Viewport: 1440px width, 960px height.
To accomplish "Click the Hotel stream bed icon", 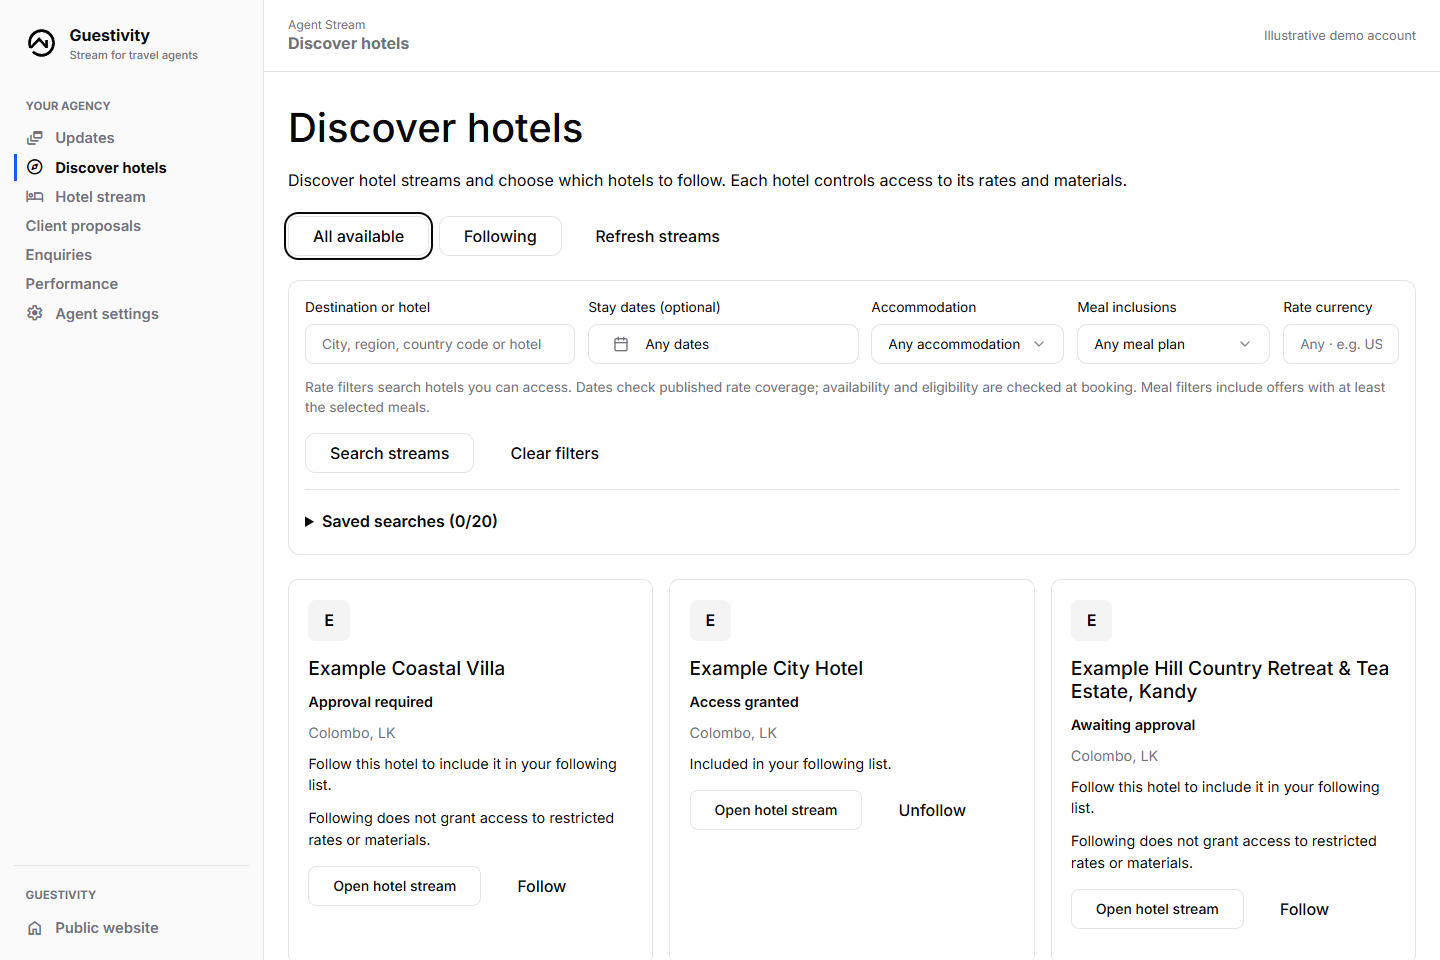I will point(35,197).
